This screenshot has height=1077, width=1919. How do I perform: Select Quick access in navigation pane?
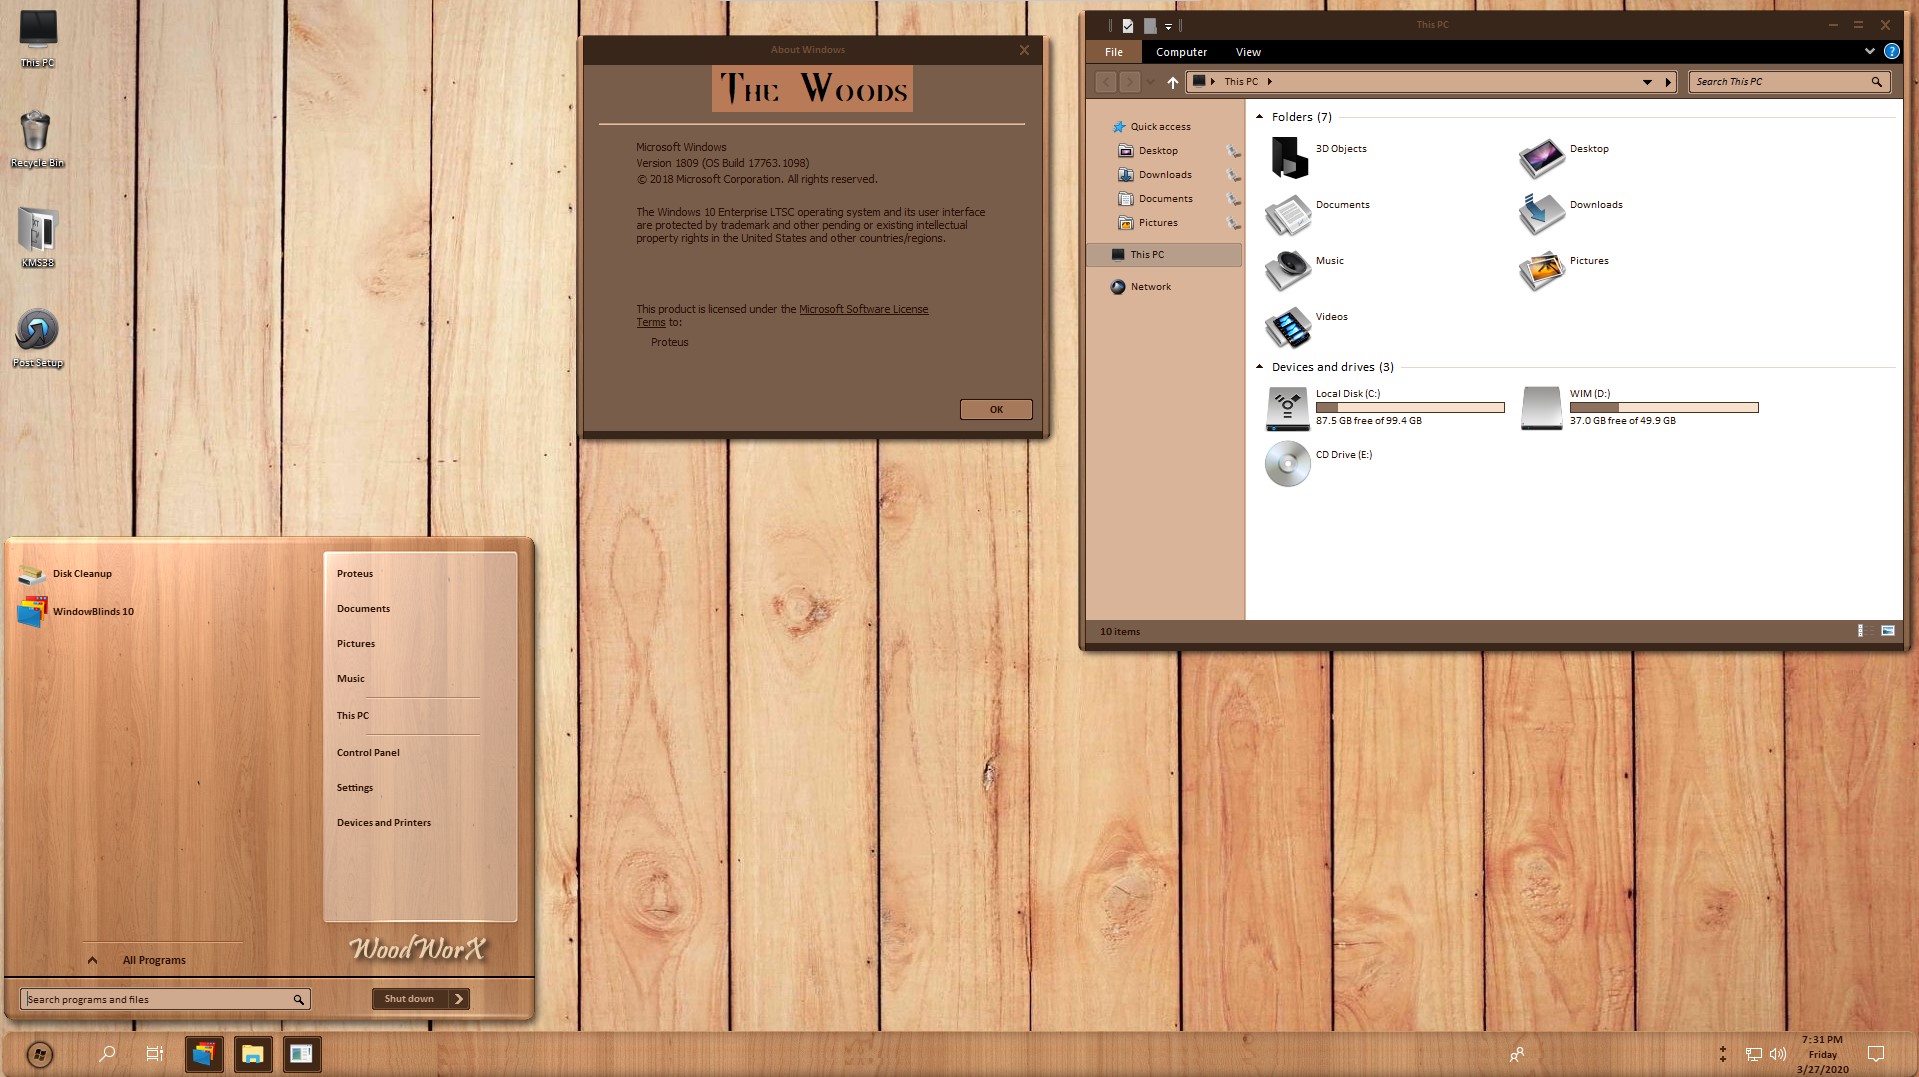(1151, 127)
